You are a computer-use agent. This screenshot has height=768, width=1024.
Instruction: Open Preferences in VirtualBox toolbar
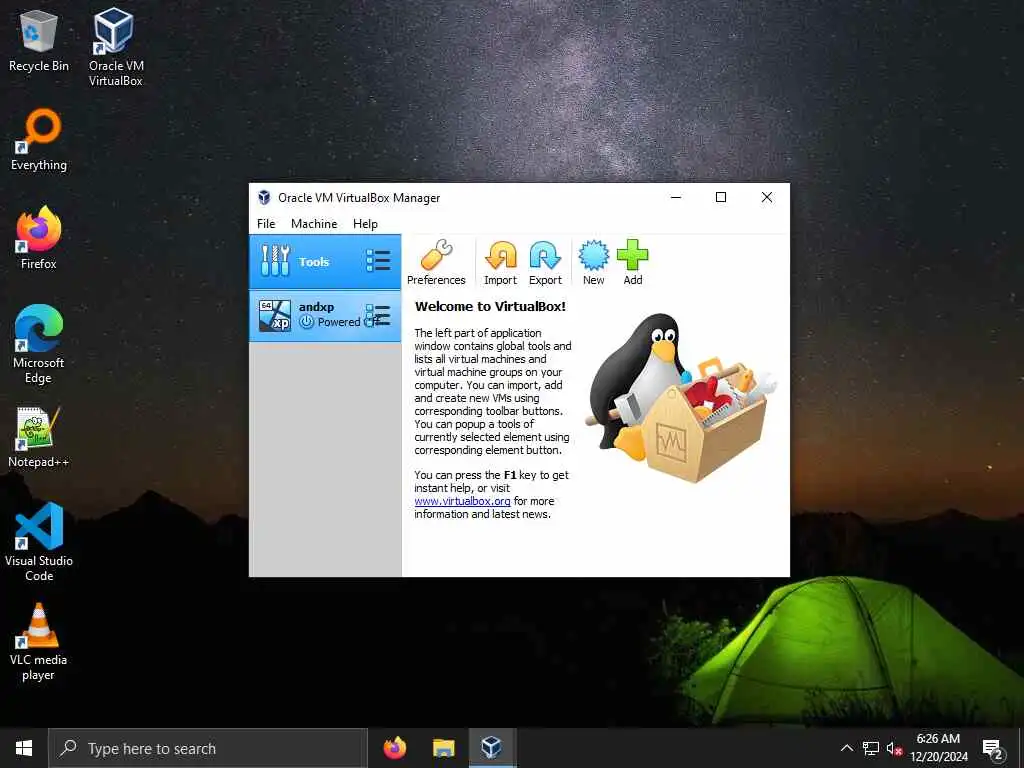[x=436, y=263]
